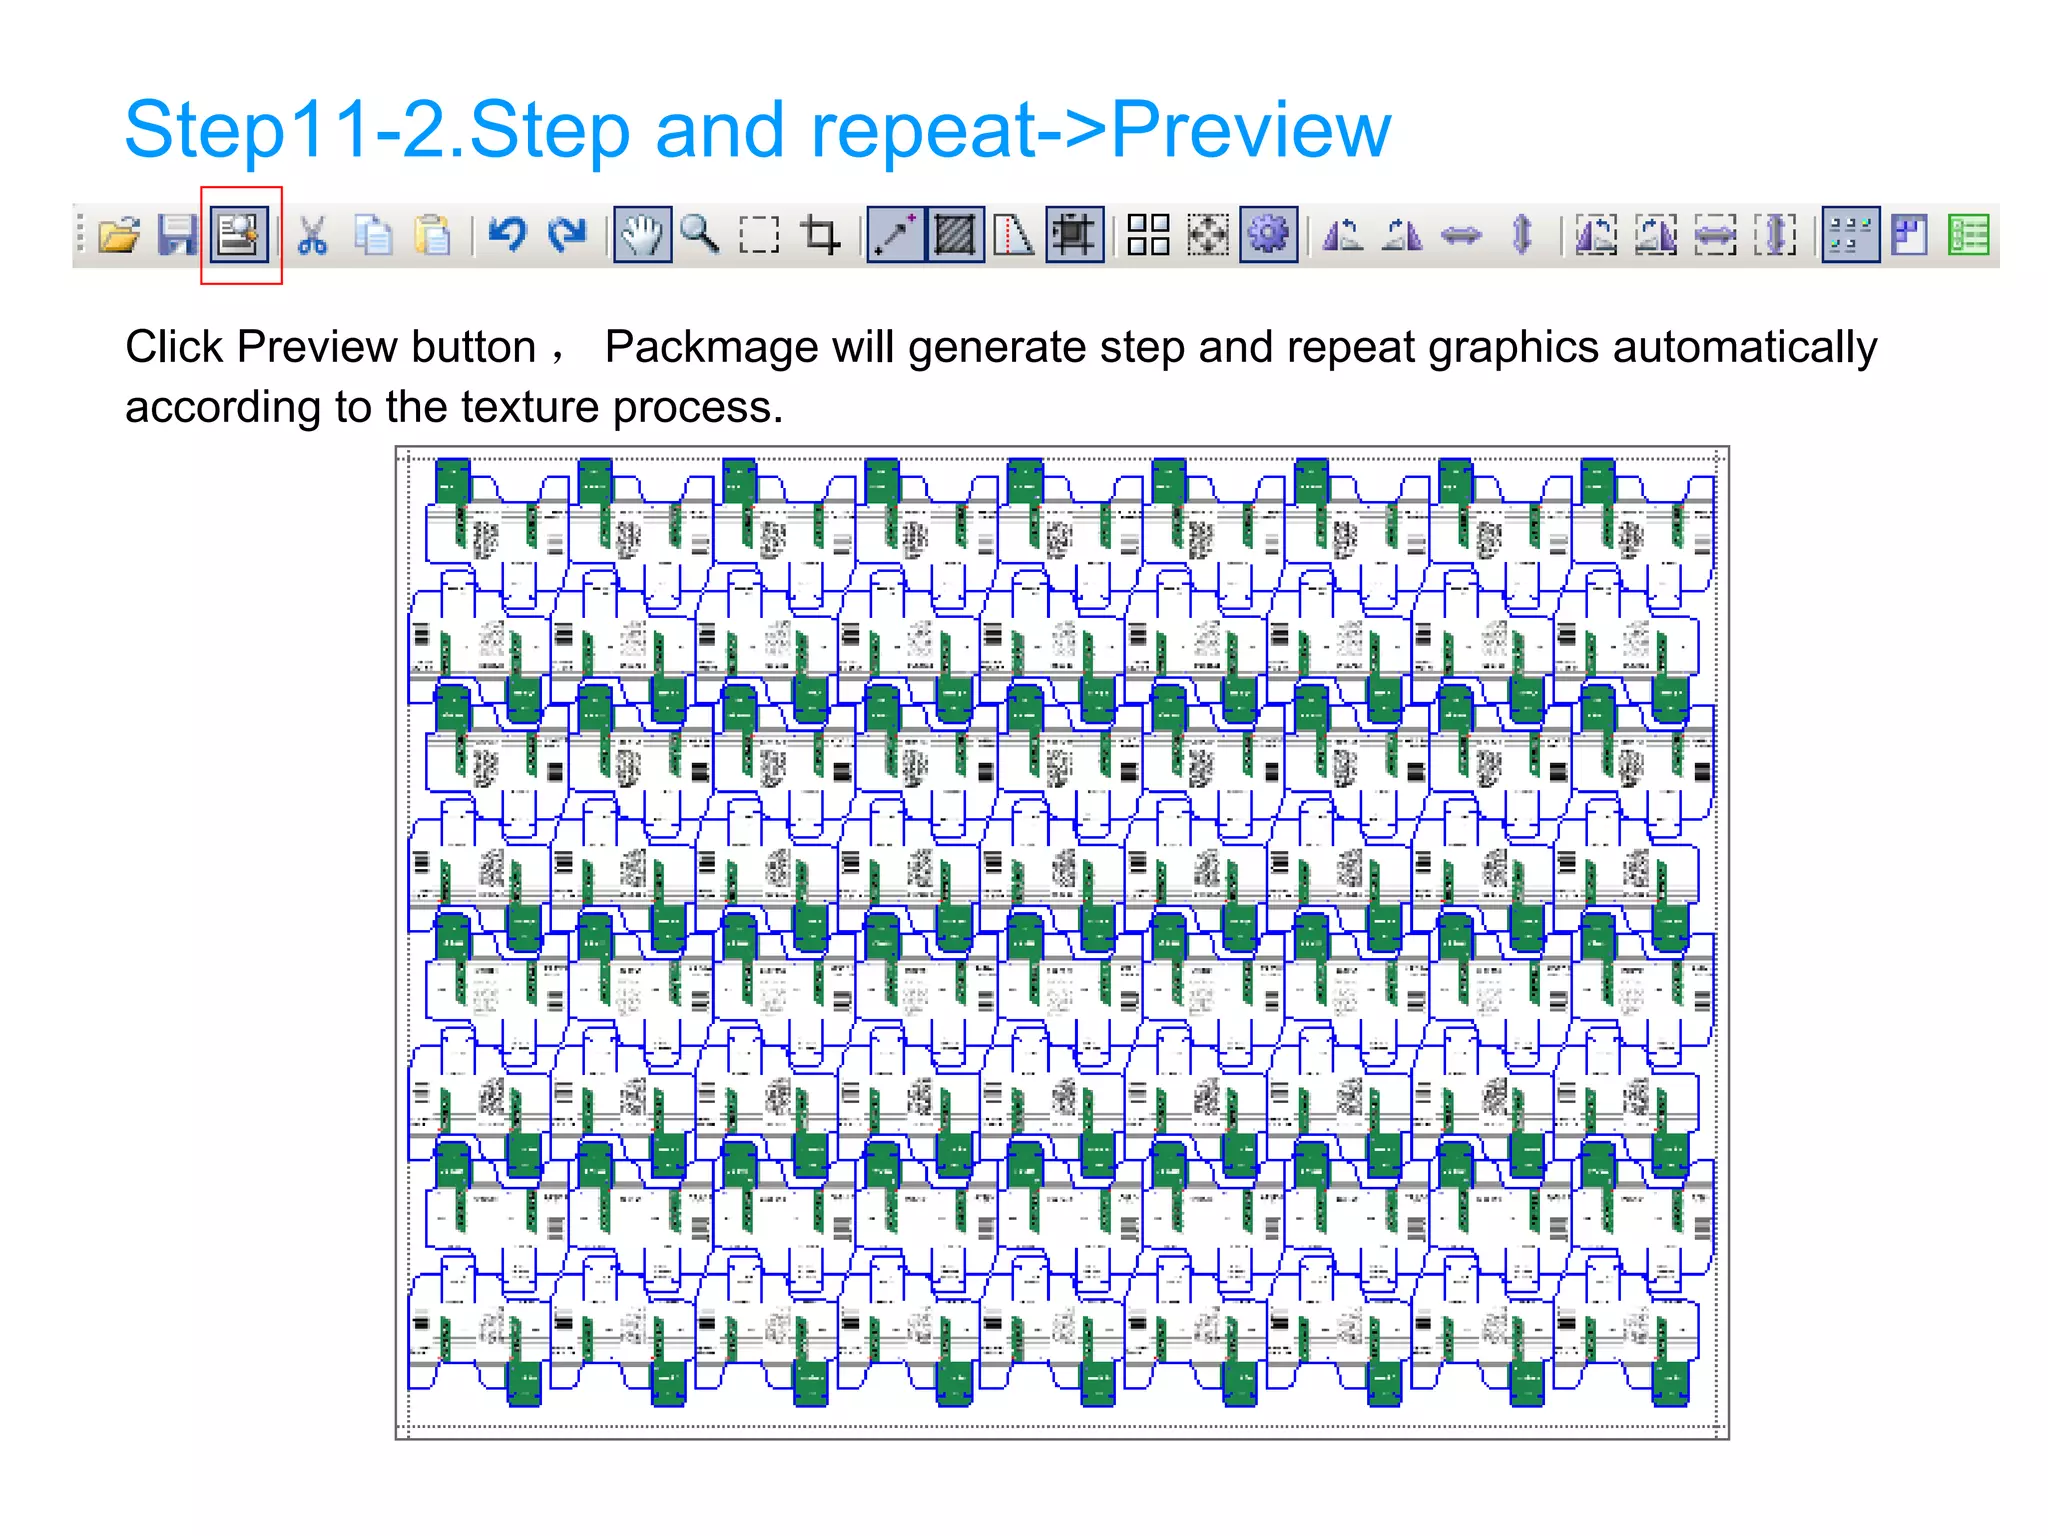The image size is (2048, 1536).
Task: Save using the floppy disk icon
Action: (177, 236)
